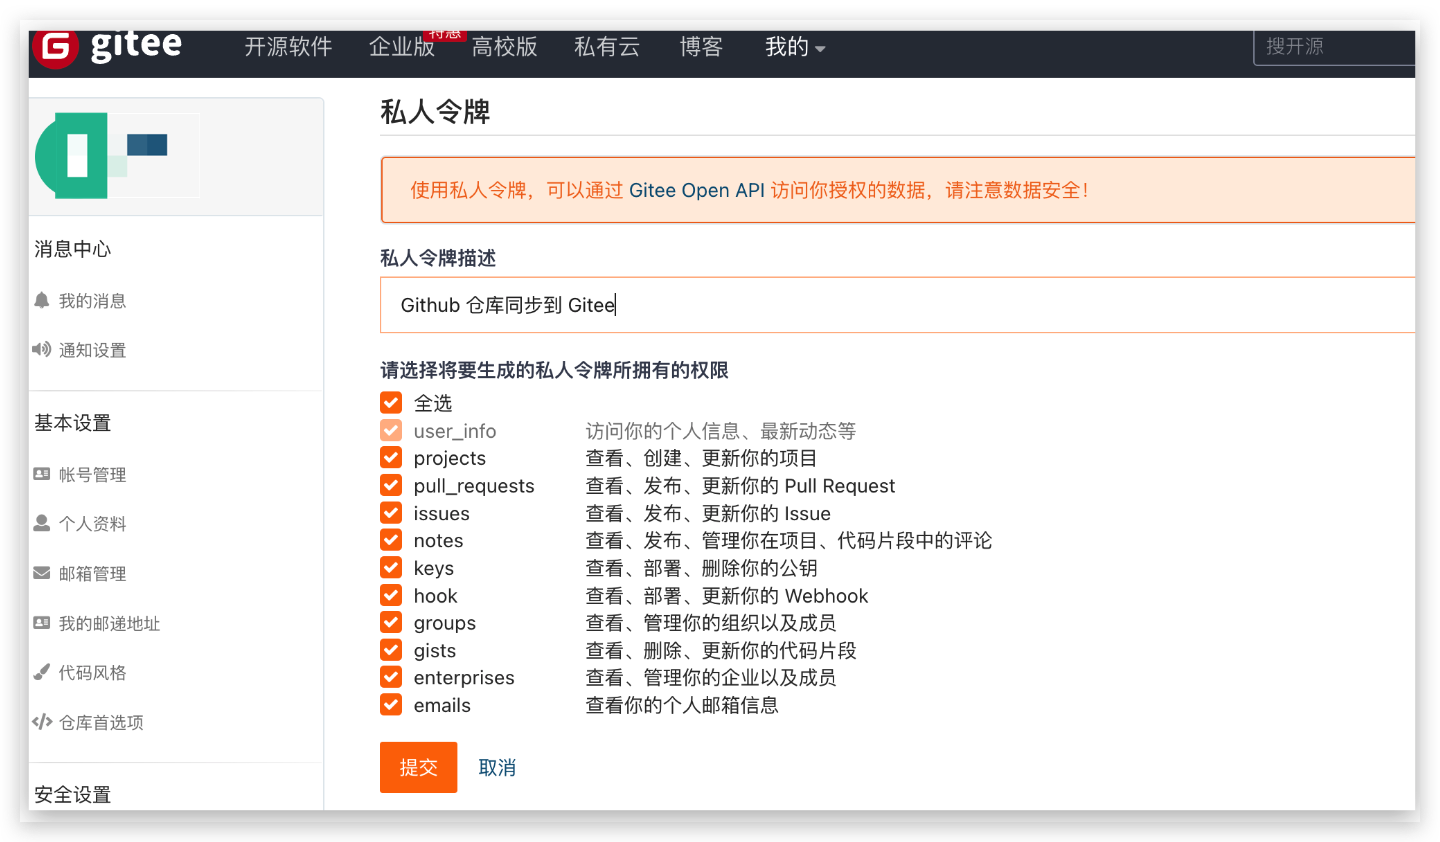The image size is (1440, 842).
Task: Disable the hook permission checkbox
Action: click(390, 595)
